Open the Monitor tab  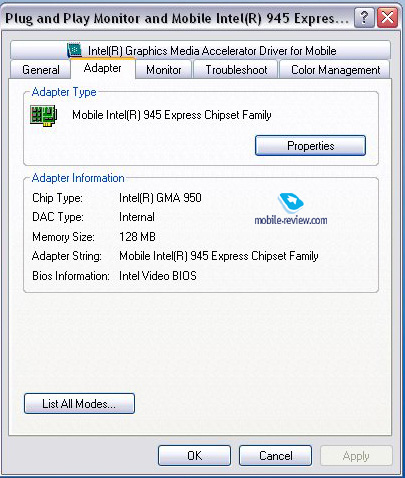164,70
